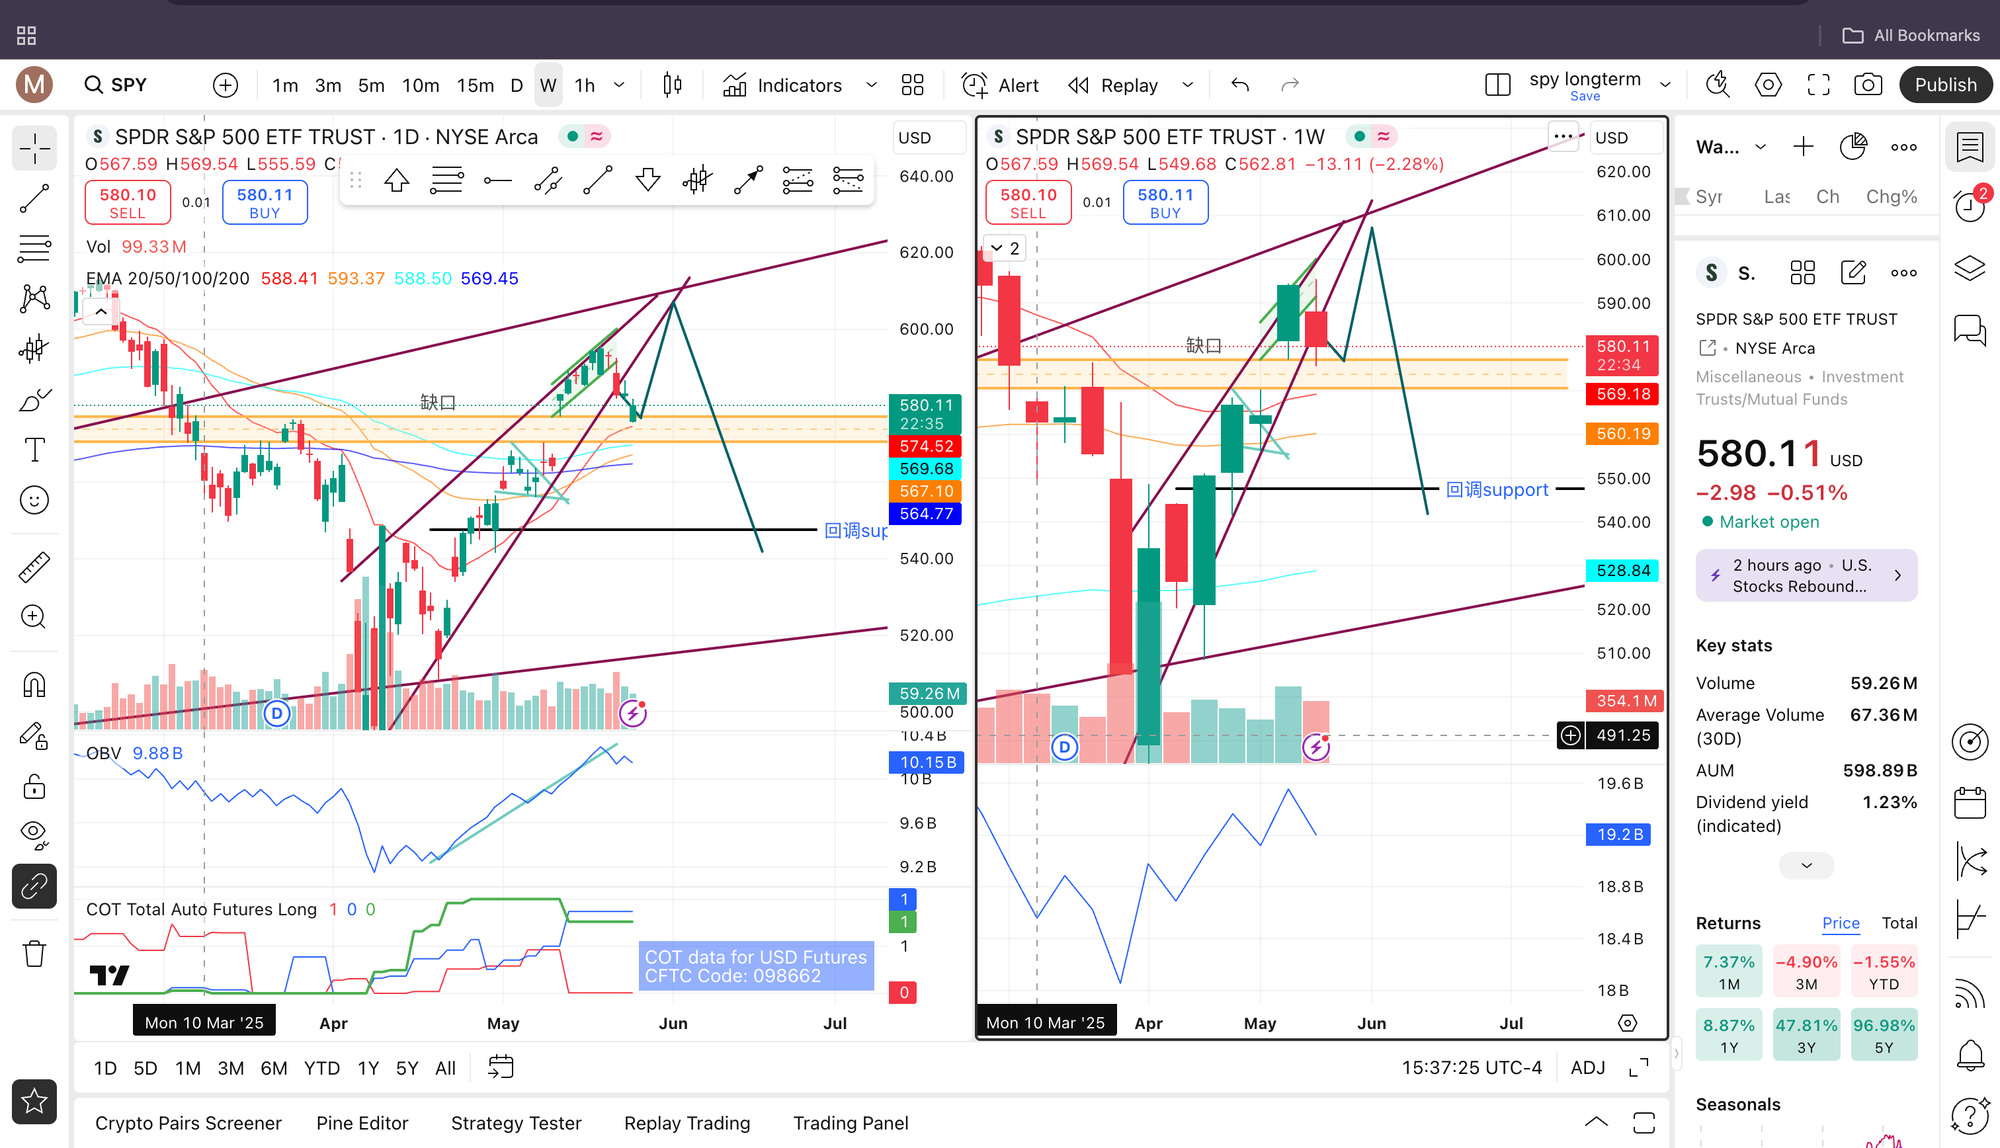Select the W weekly timeframe
Viewport: 2000px width, 1148px height.
point(548,85)
